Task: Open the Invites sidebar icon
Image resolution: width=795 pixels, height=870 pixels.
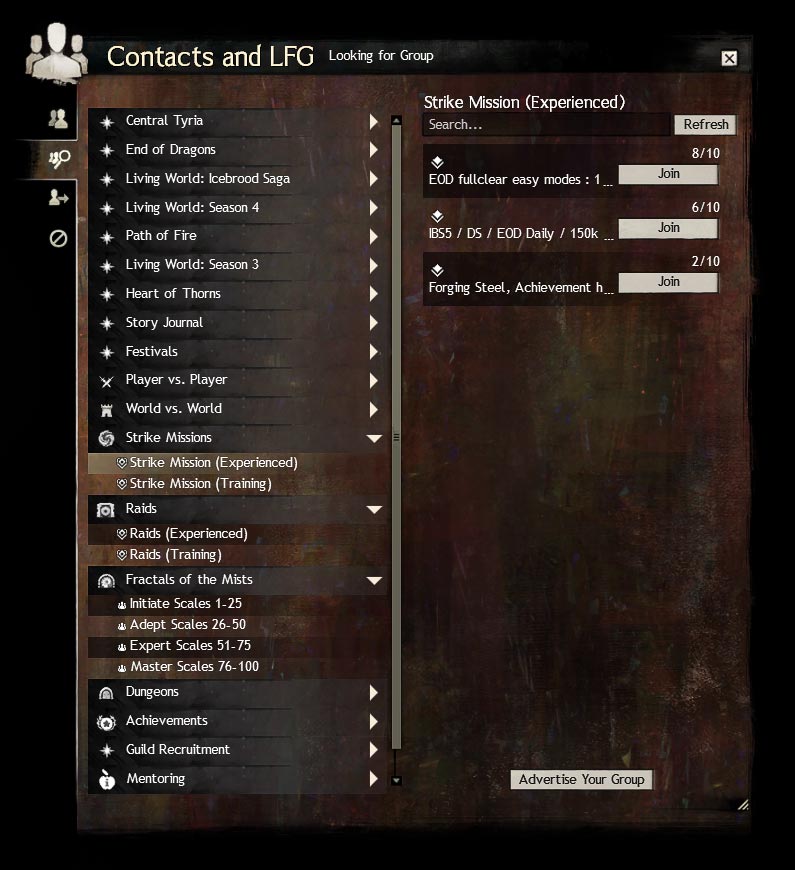Action: coord(58,197)
